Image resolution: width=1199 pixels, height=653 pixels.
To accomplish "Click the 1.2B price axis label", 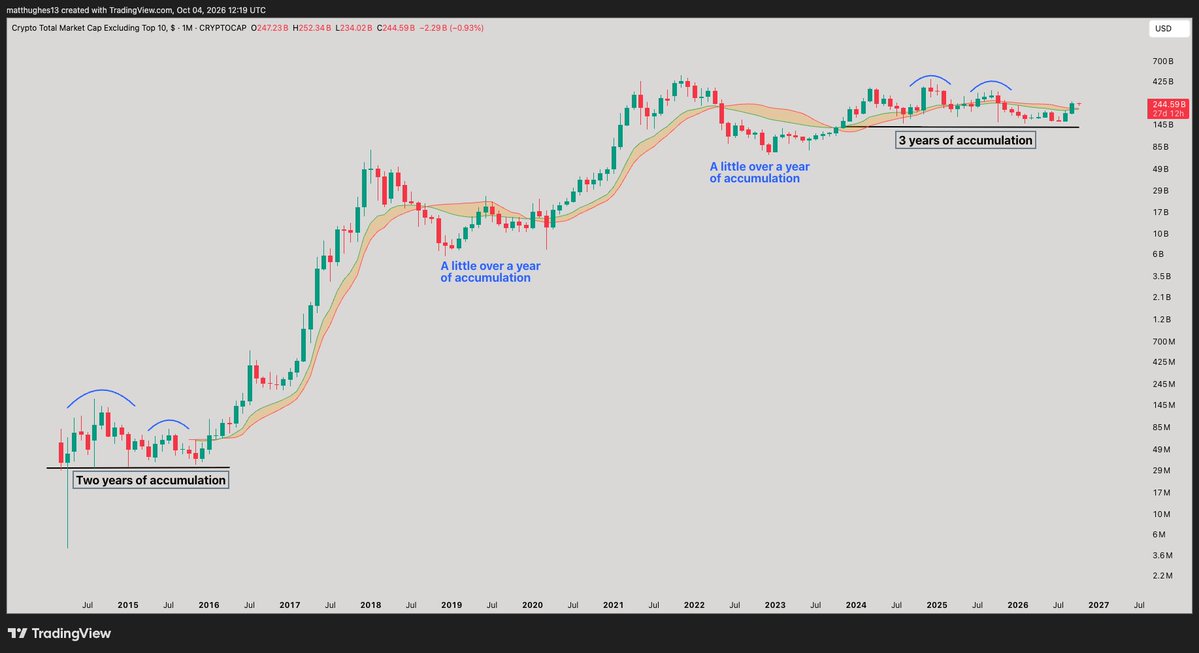I will click(1162, 320).
